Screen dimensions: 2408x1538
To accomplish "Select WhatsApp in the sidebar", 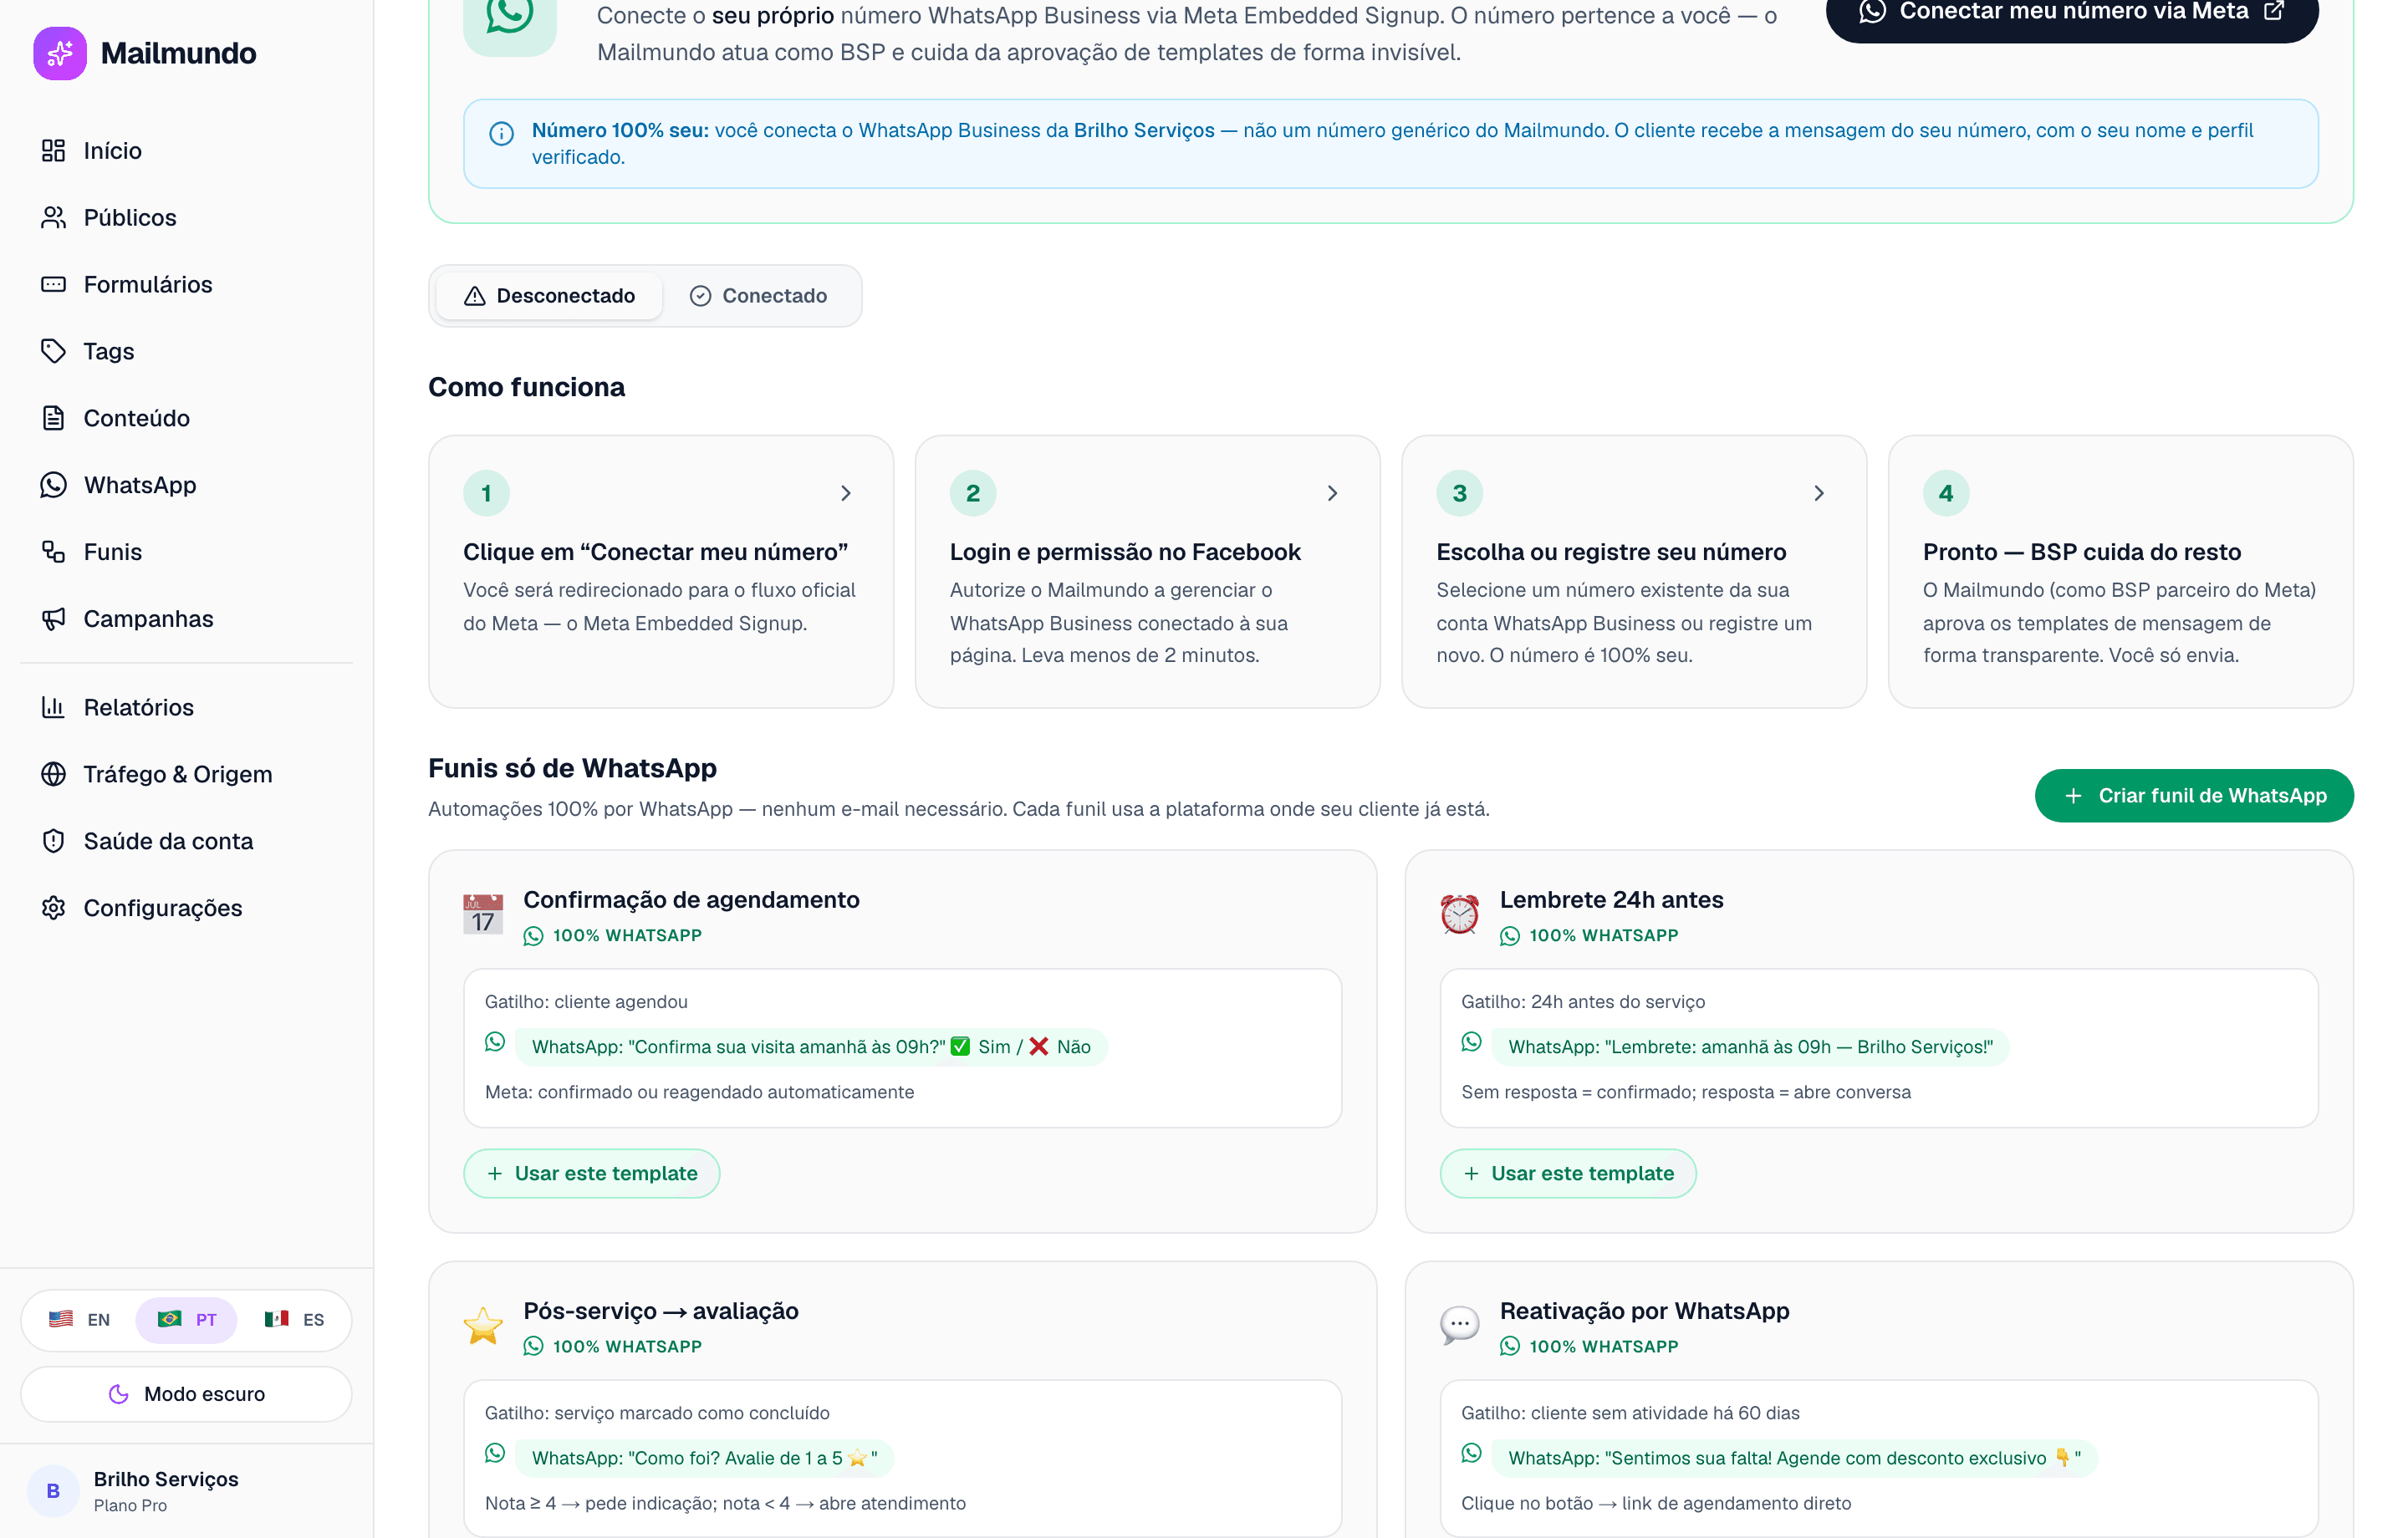I will [186, 485].
